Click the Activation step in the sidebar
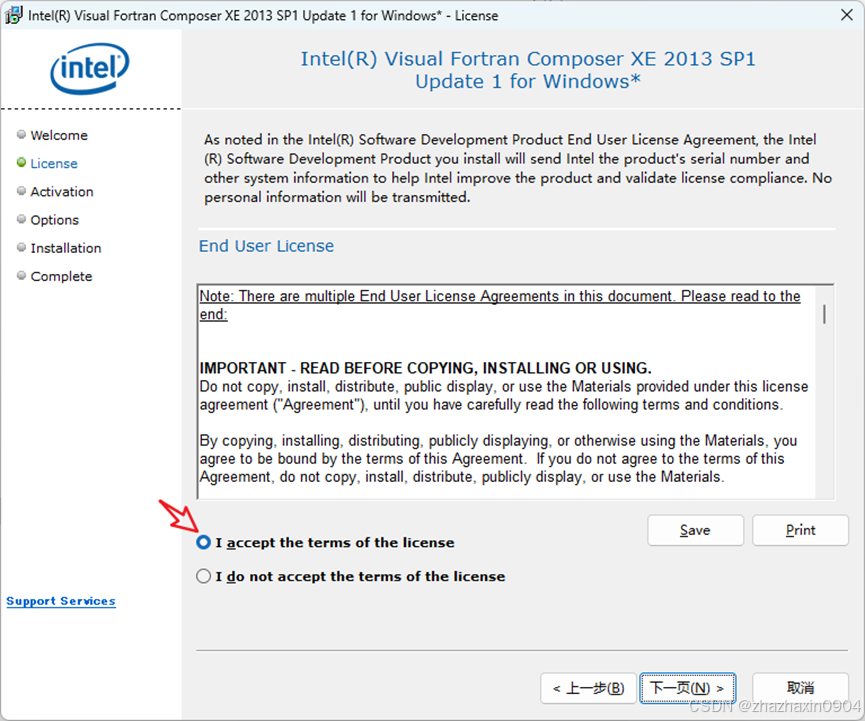Screen dimensions: 865x721 tap(62, 191)
